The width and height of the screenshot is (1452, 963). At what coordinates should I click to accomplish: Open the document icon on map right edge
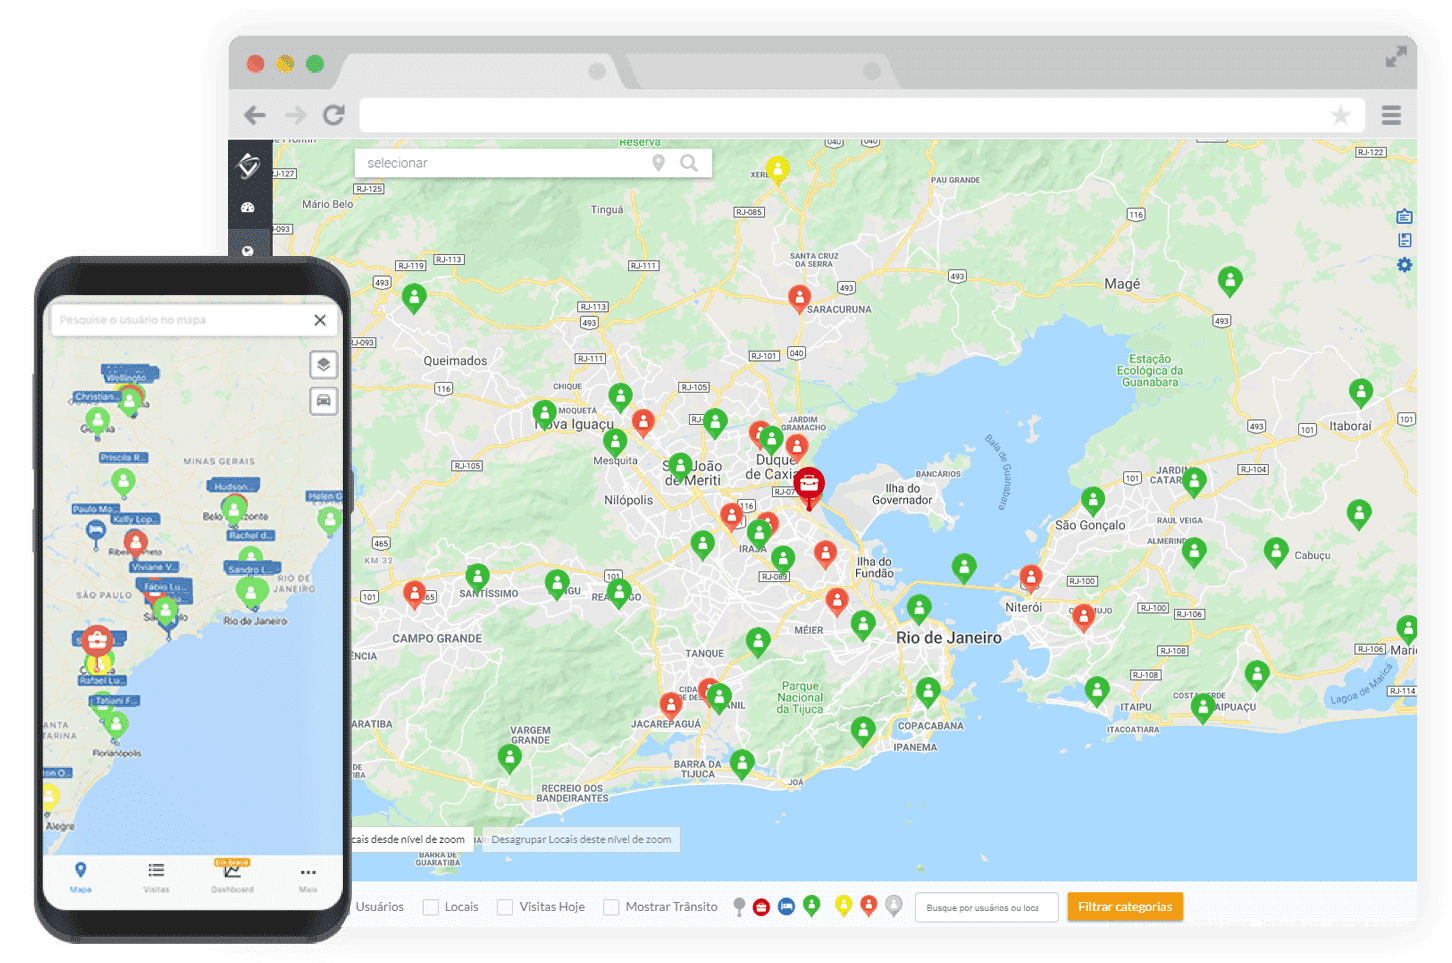coord(1404,240)
